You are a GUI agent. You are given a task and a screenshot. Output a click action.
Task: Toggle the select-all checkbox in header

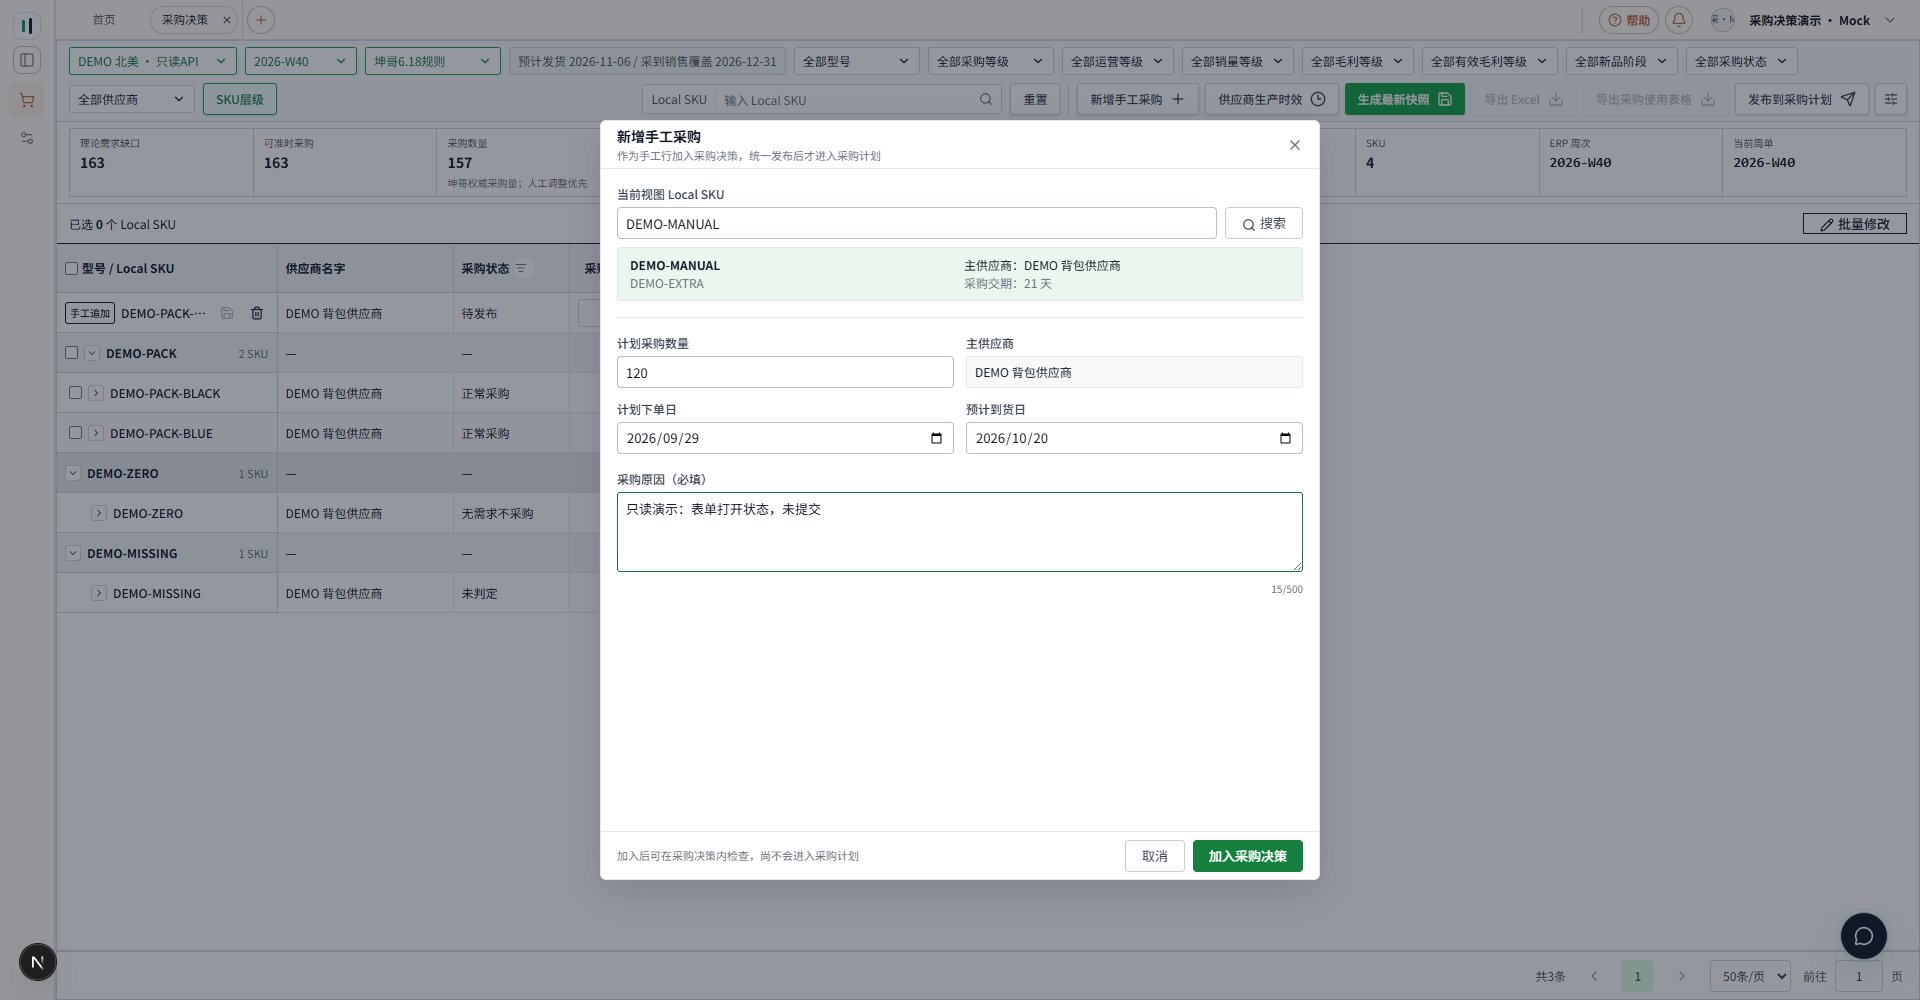71,268
